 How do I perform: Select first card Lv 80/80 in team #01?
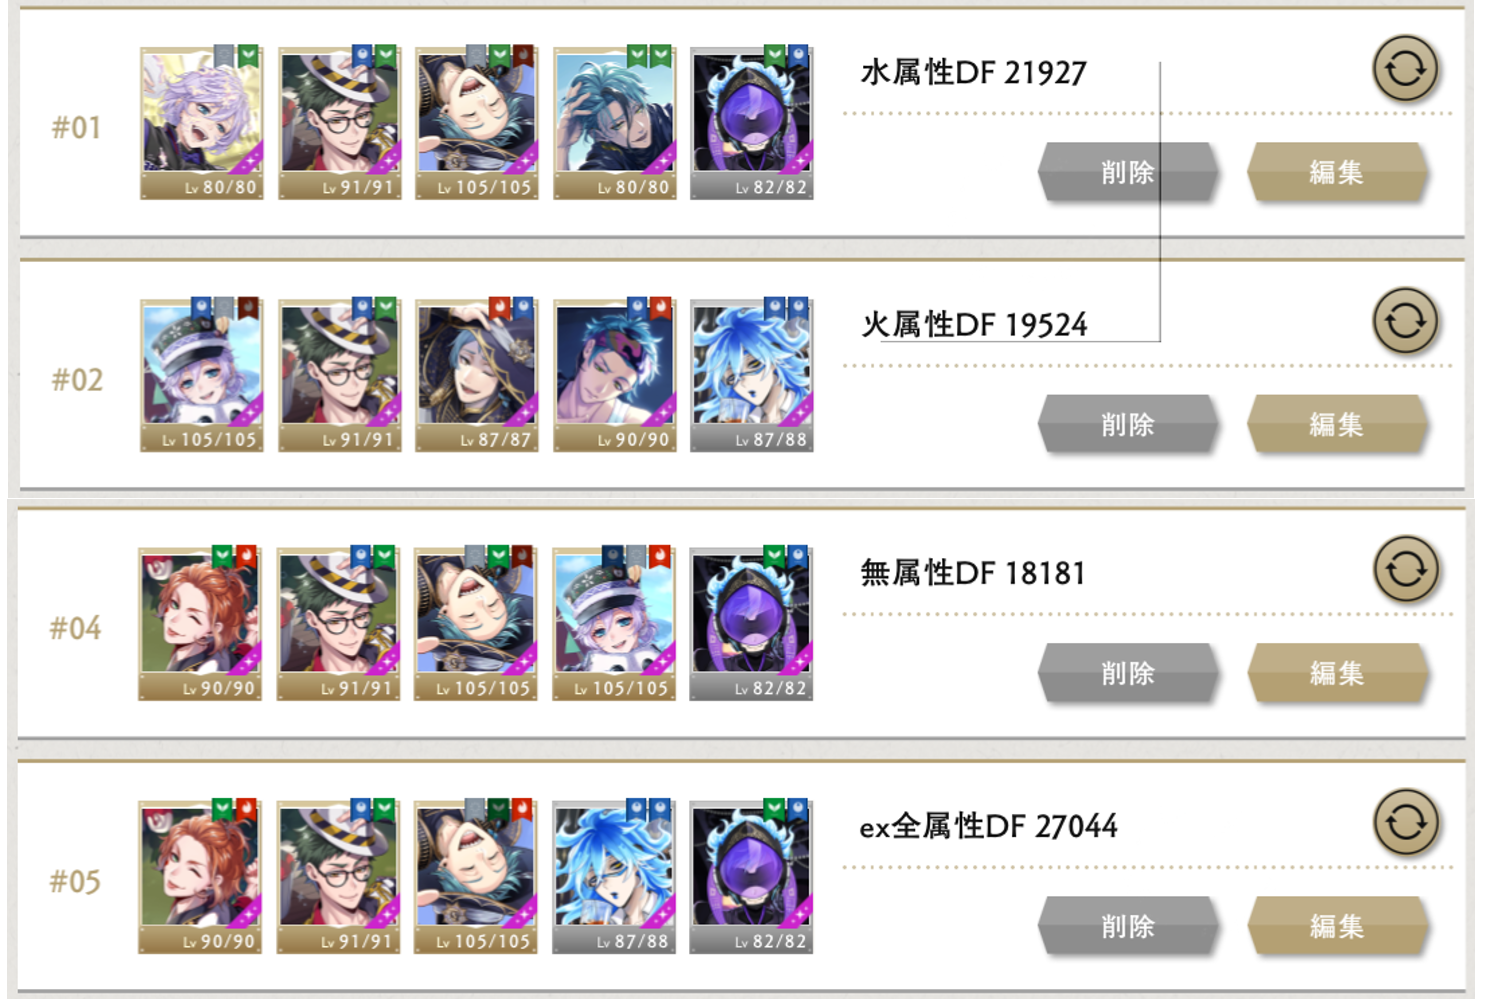pos(201,123)
